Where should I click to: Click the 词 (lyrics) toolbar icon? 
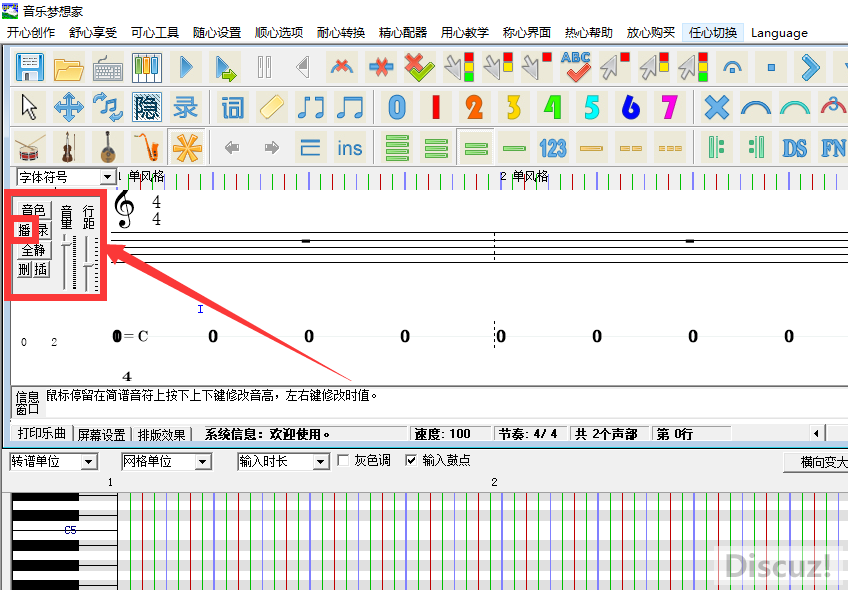coord(233,107)
